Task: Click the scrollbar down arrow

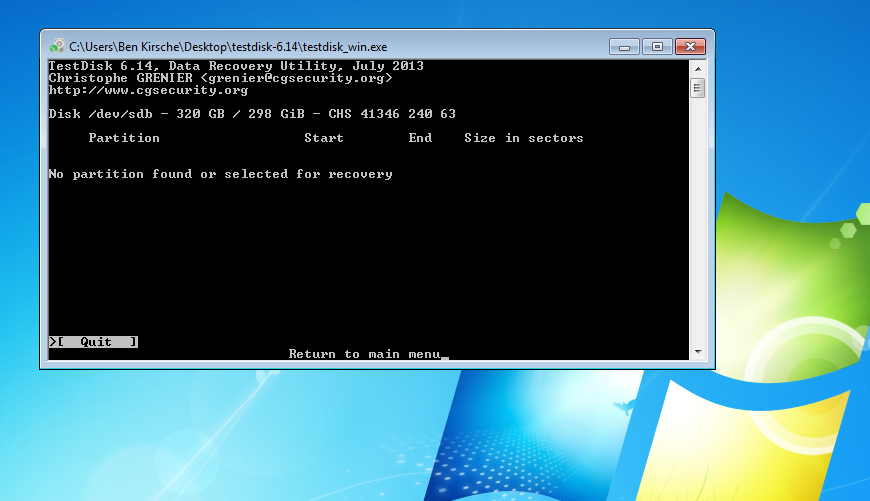Action: (x=698, y=352)
